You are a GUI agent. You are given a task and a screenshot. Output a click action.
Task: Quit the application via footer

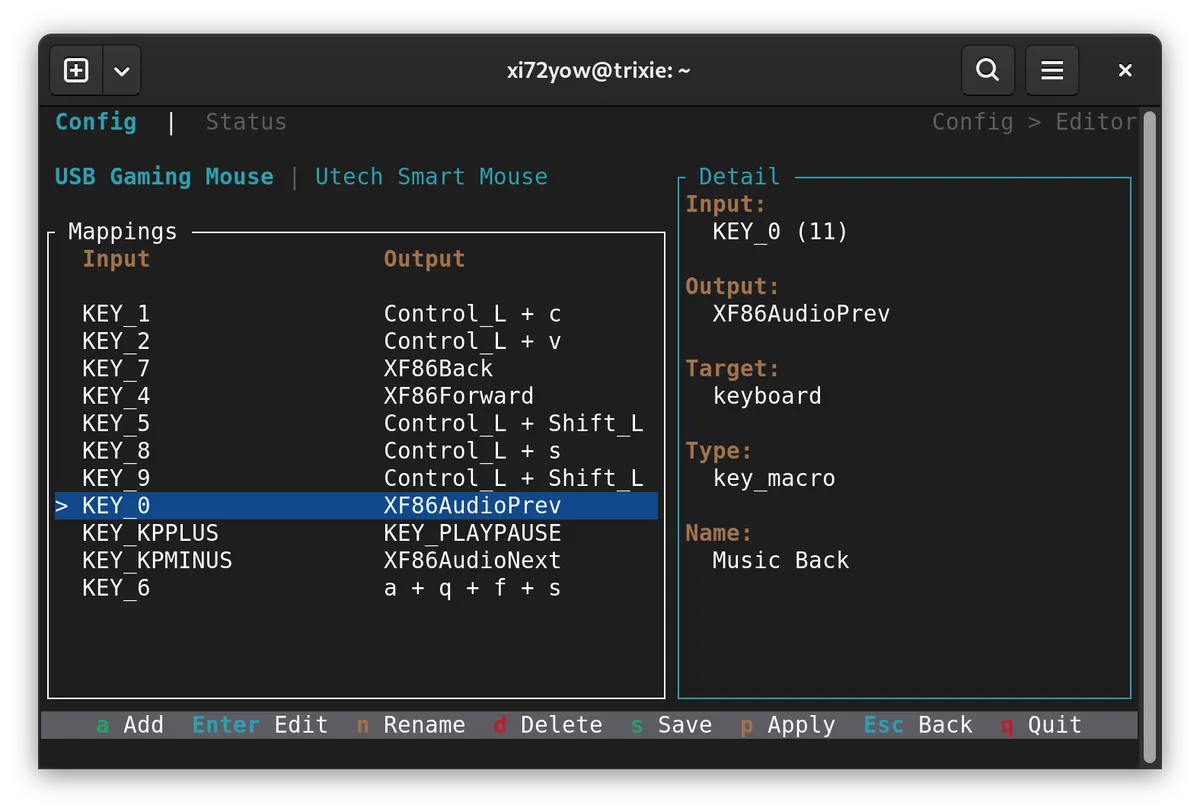(x=1041, y=724)
